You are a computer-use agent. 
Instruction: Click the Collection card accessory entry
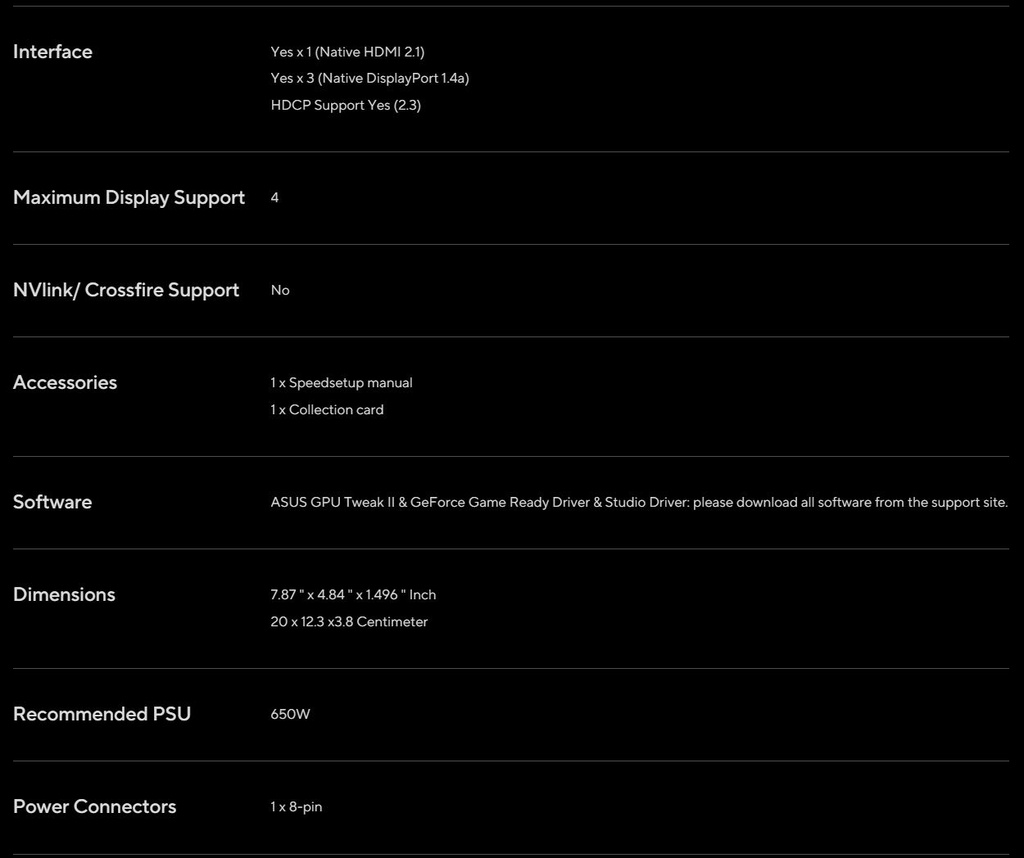(x=327, y=410)
